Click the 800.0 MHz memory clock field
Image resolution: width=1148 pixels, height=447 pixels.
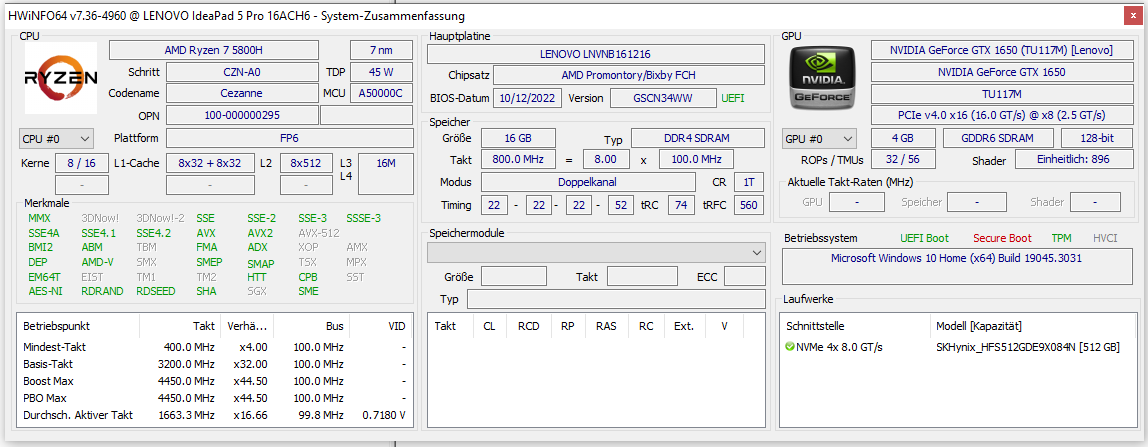point(518,159)
